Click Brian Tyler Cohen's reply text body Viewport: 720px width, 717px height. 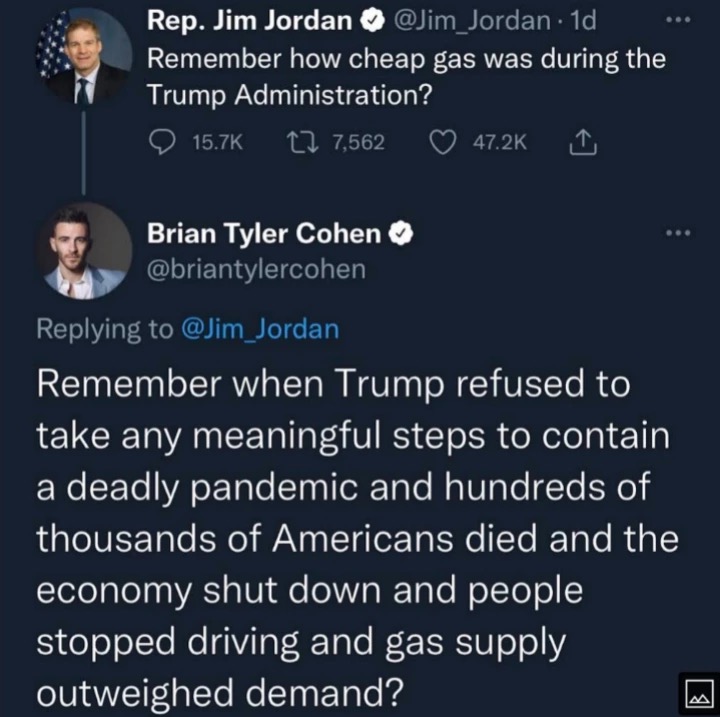[350, 538]
